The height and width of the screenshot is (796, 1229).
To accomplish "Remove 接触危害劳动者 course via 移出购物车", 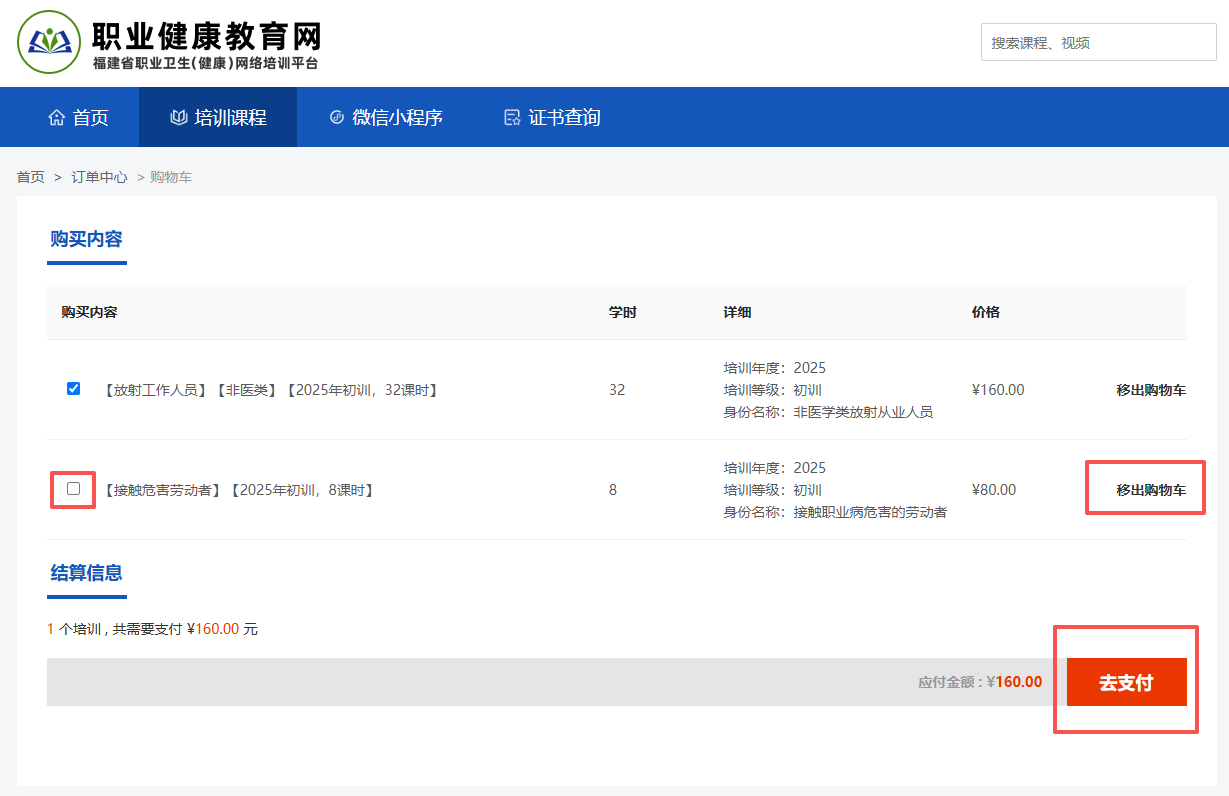I will [x=1151, y=490].
